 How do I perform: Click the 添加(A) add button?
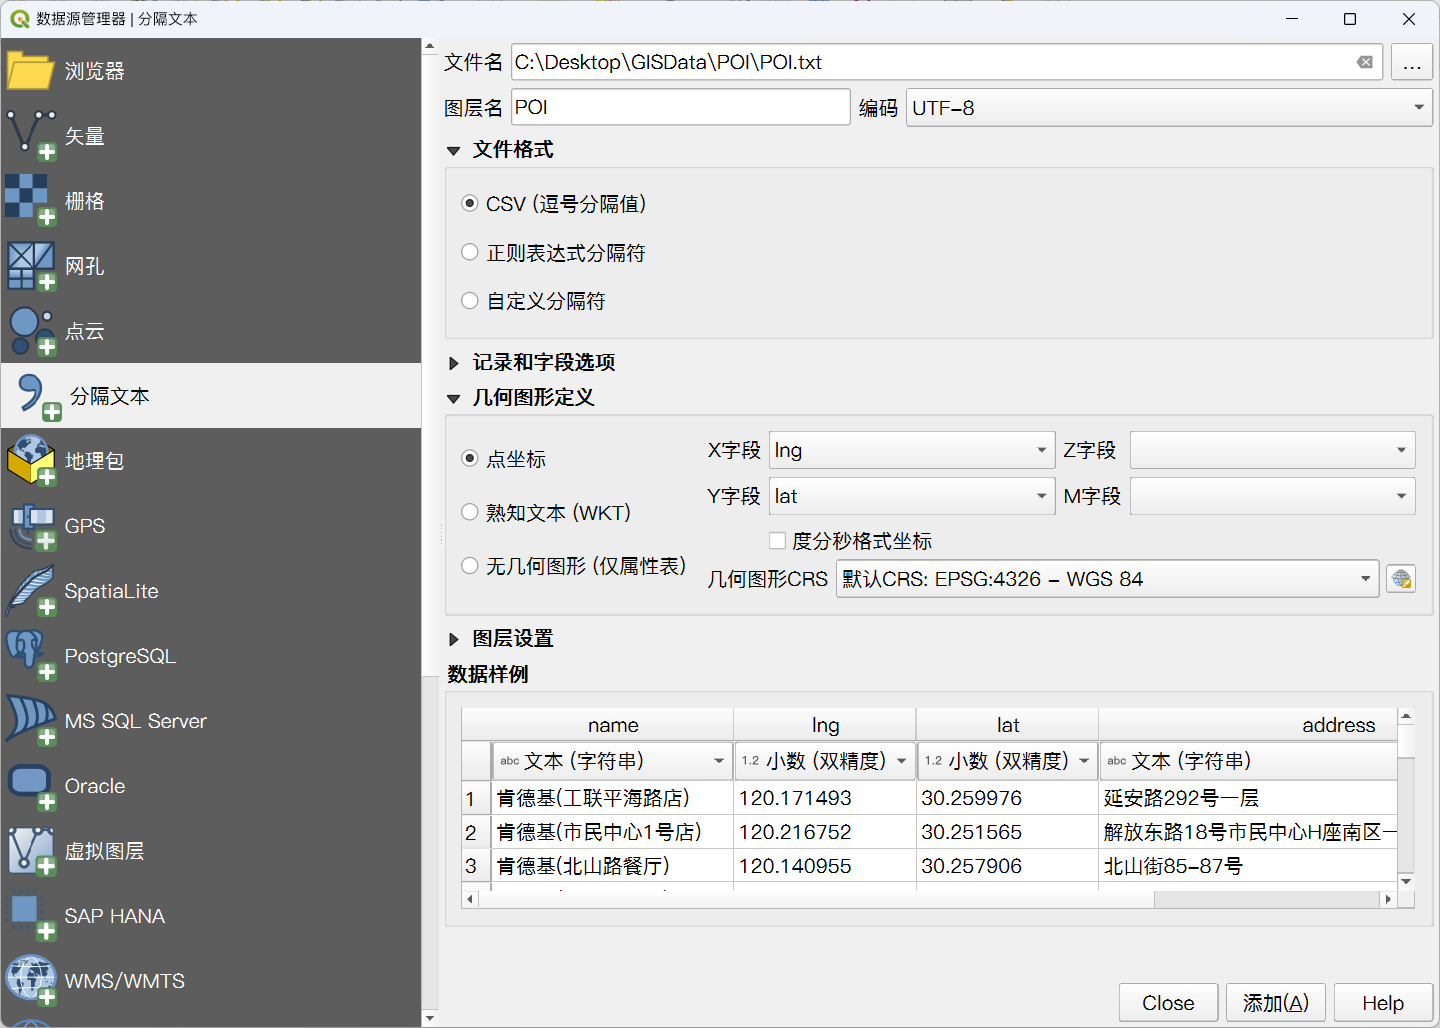tap(1276, 1003)
